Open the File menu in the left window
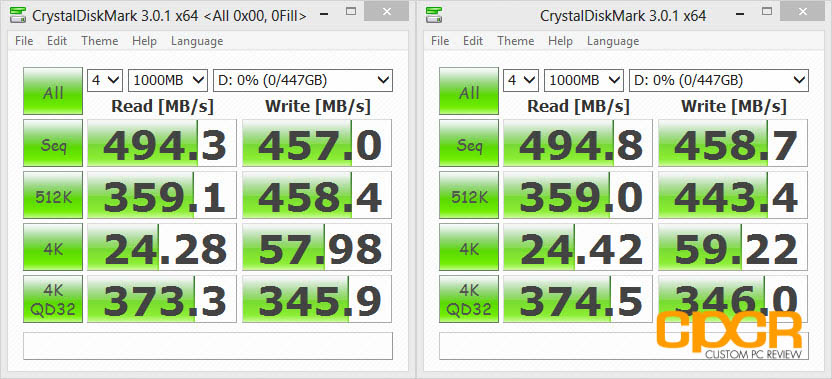 coord(24,41)
